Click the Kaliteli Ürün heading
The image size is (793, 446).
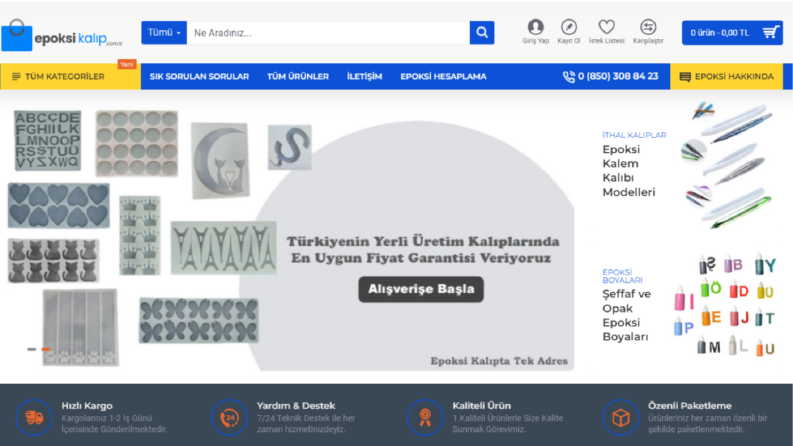(x=481, y=406)
